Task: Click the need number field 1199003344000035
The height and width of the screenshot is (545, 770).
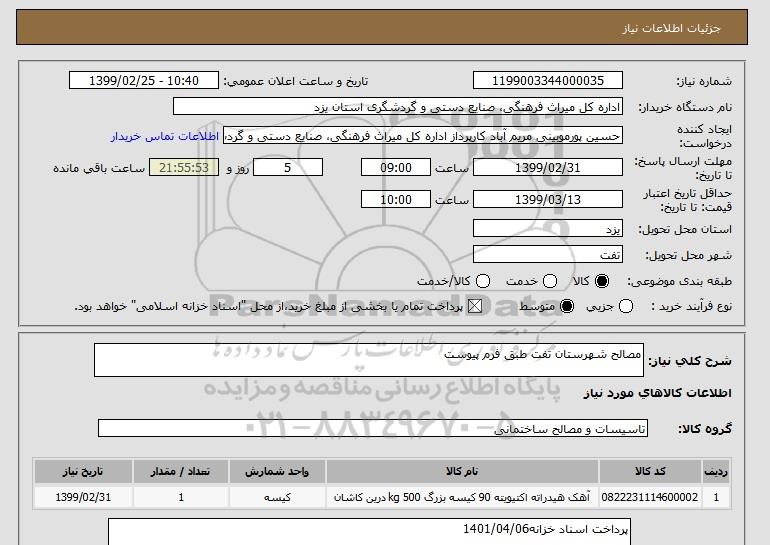Action: point(548,81)
